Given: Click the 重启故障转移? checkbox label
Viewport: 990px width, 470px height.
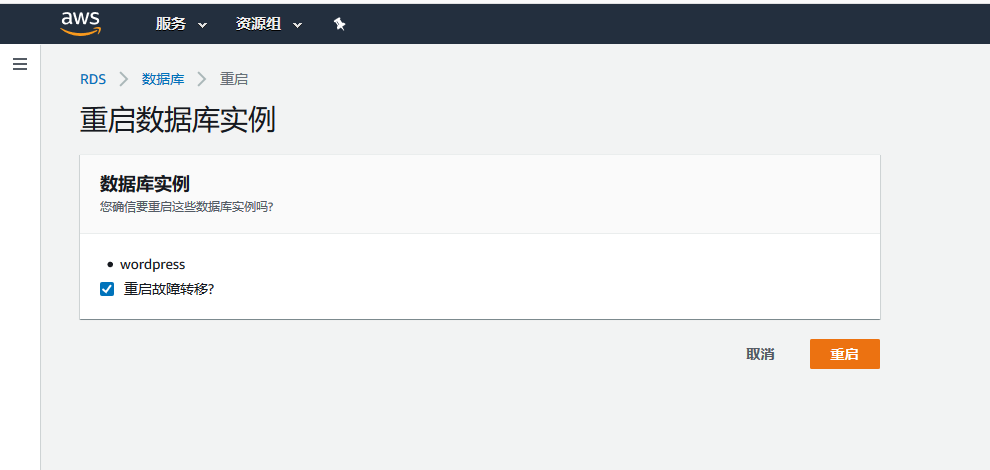Looking at the screenshot, I should coord(169,289).
